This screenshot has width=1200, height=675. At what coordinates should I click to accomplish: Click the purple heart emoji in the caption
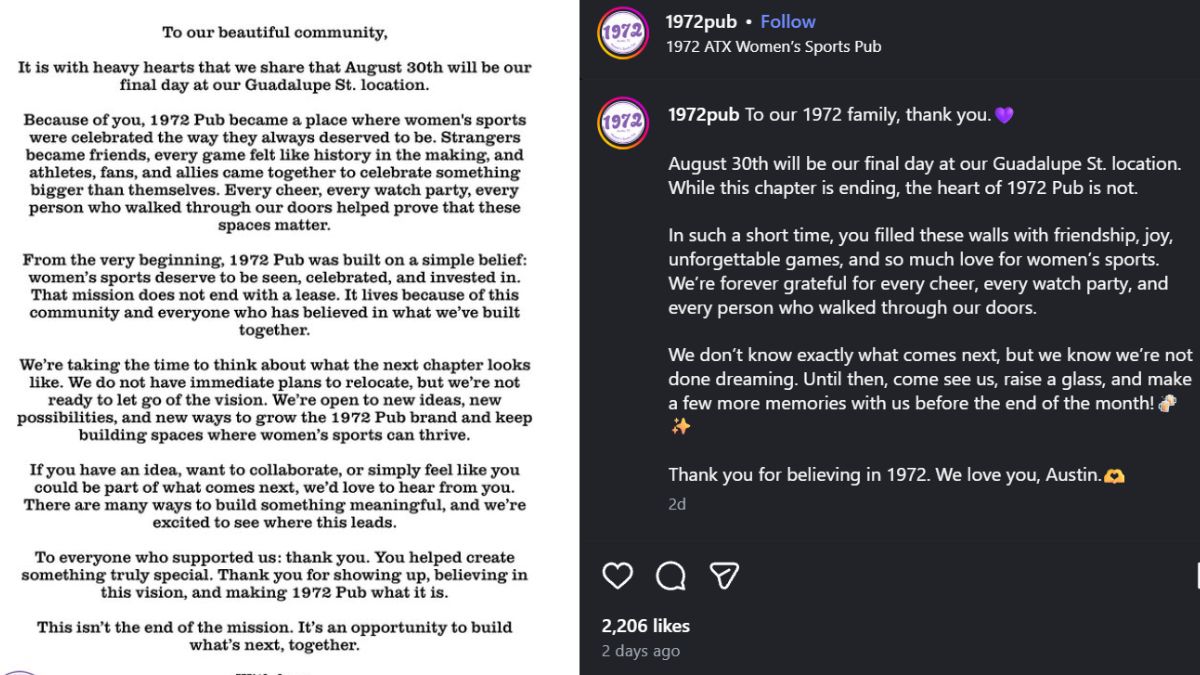[1004, 115]
